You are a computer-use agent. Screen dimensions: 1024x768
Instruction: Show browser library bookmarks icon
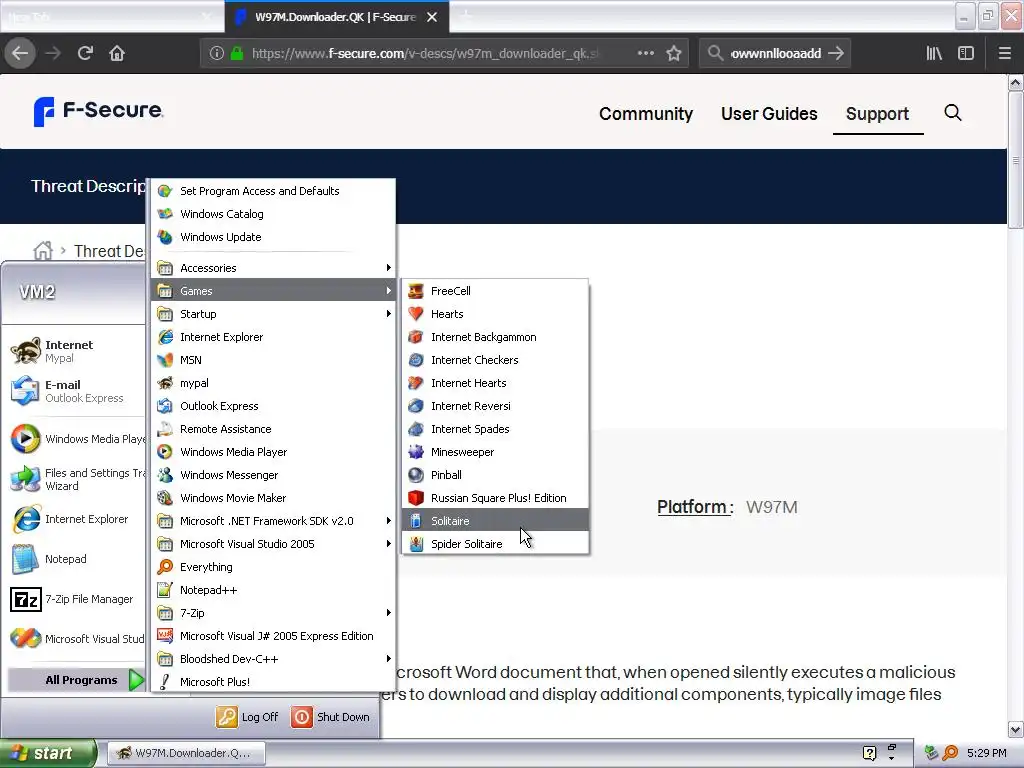click(934, 54)
